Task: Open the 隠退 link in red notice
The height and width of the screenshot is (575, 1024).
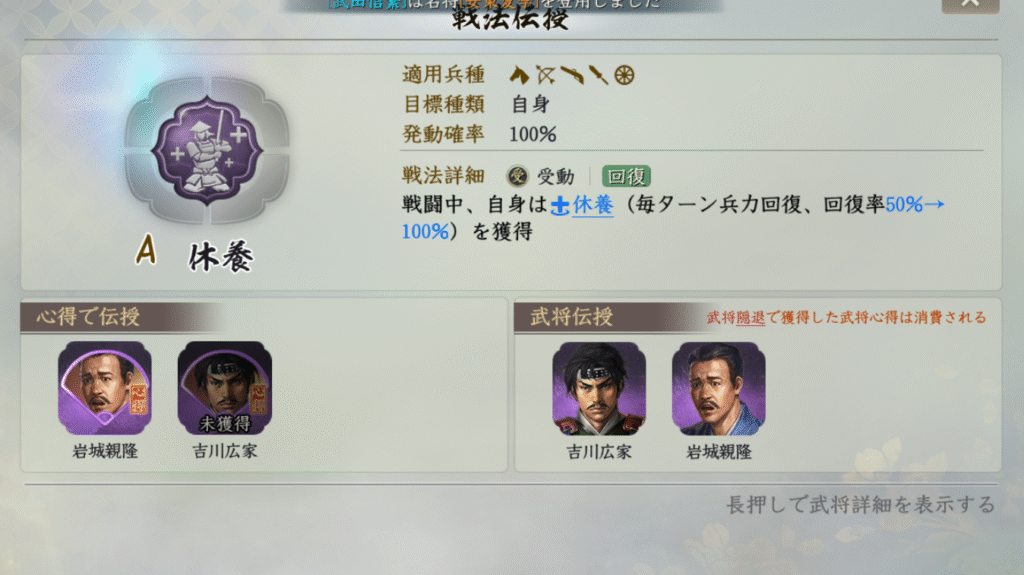Action: tap(750, 318)
